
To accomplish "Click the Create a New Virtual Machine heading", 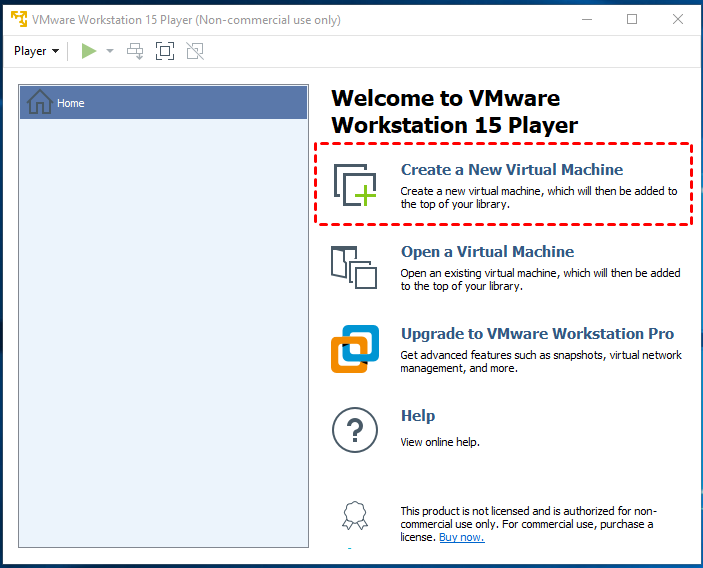I will tap(511, 170).
